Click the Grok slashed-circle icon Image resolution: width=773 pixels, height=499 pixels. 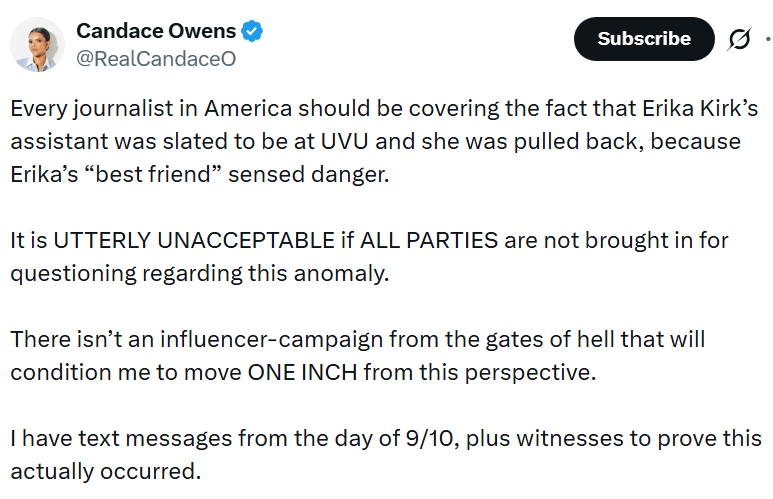[x=739, y=39]
